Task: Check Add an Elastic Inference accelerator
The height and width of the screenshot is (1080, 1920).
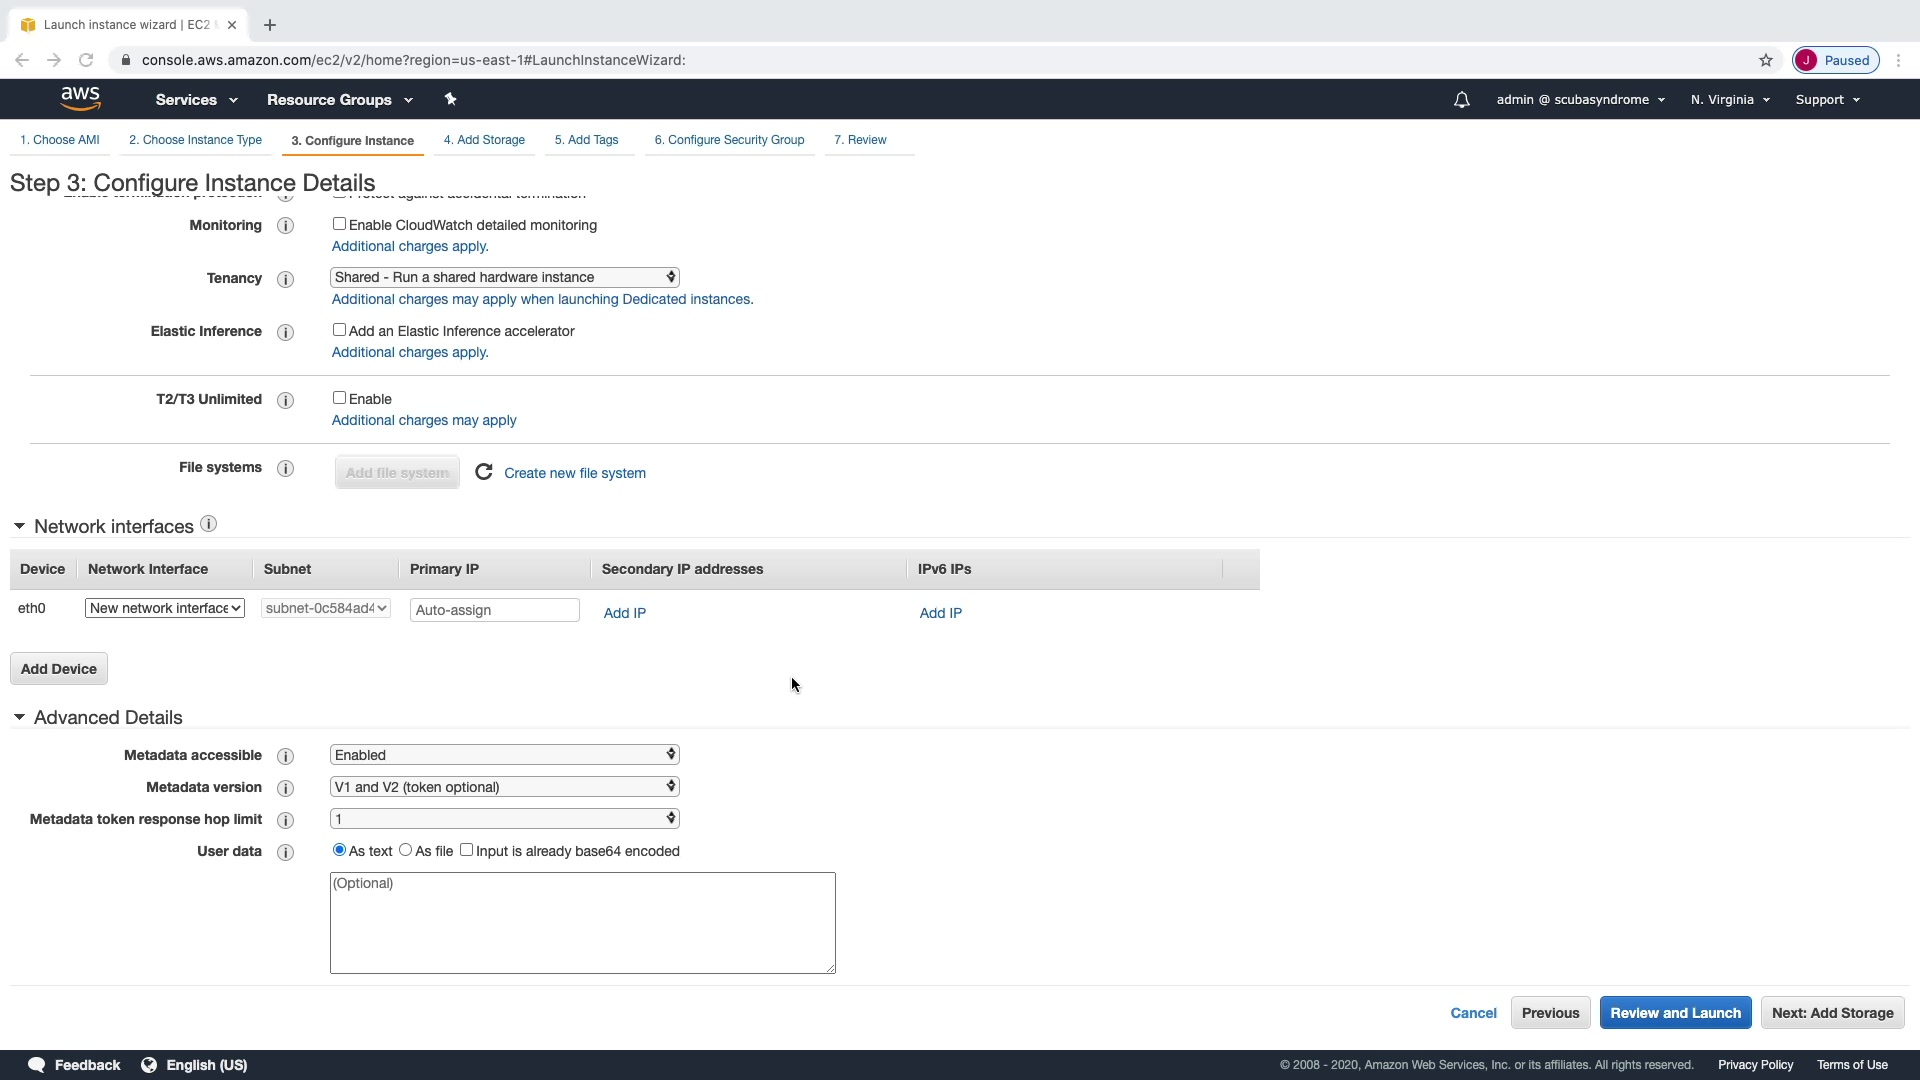Action: click(x=339, y=330)
